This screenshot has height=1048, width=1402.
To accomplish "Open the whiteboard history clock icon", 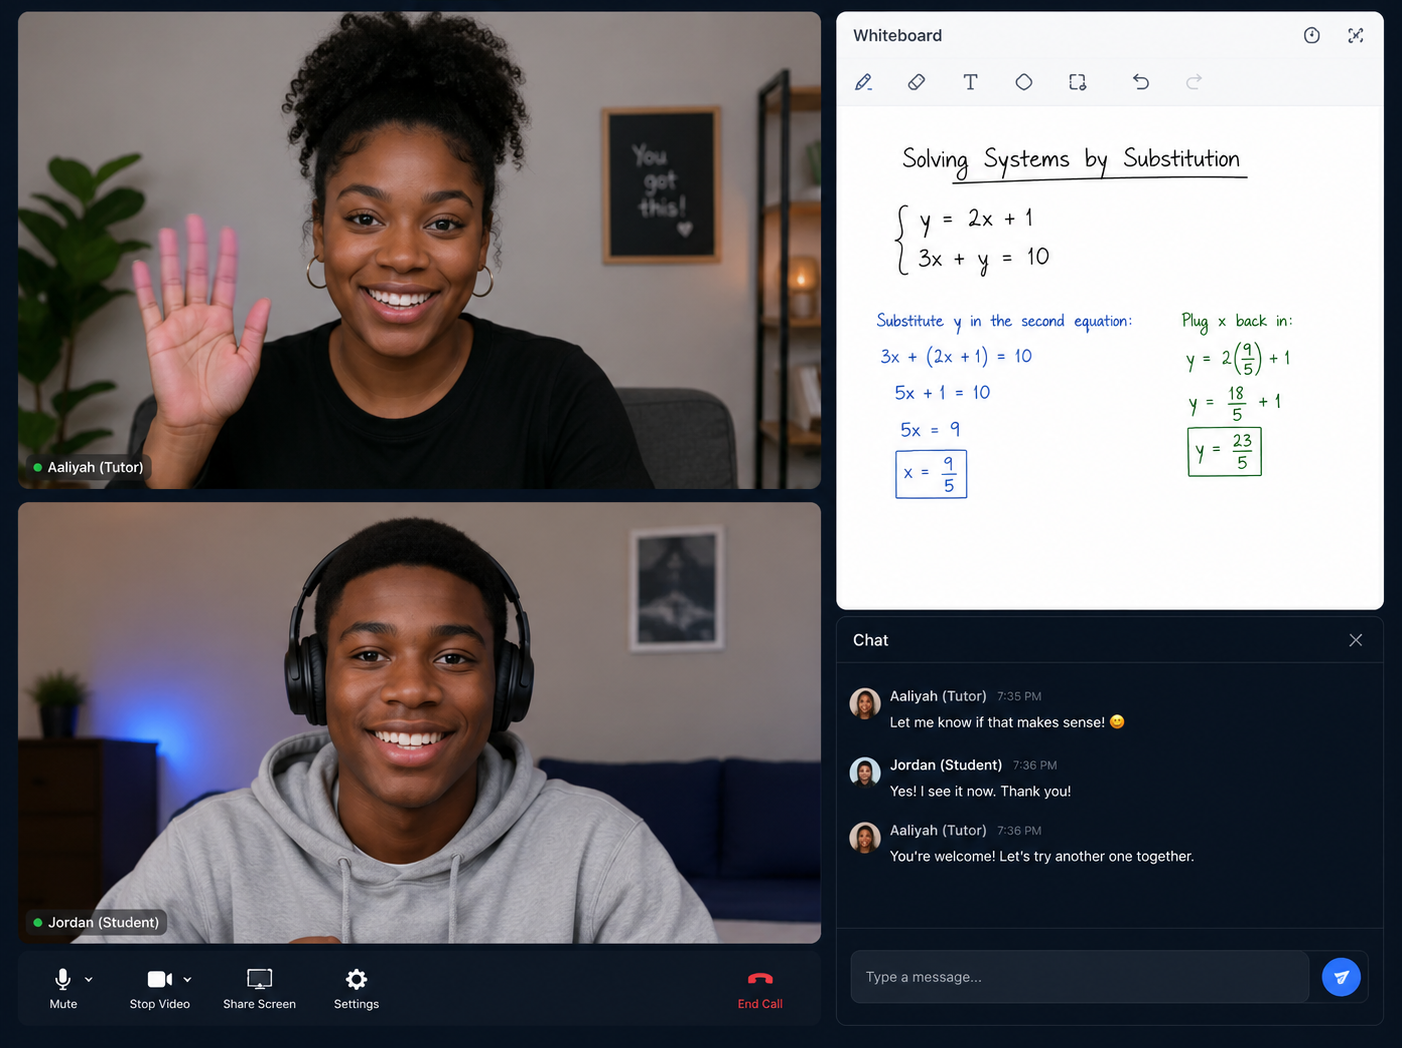I will point(1312,35).
